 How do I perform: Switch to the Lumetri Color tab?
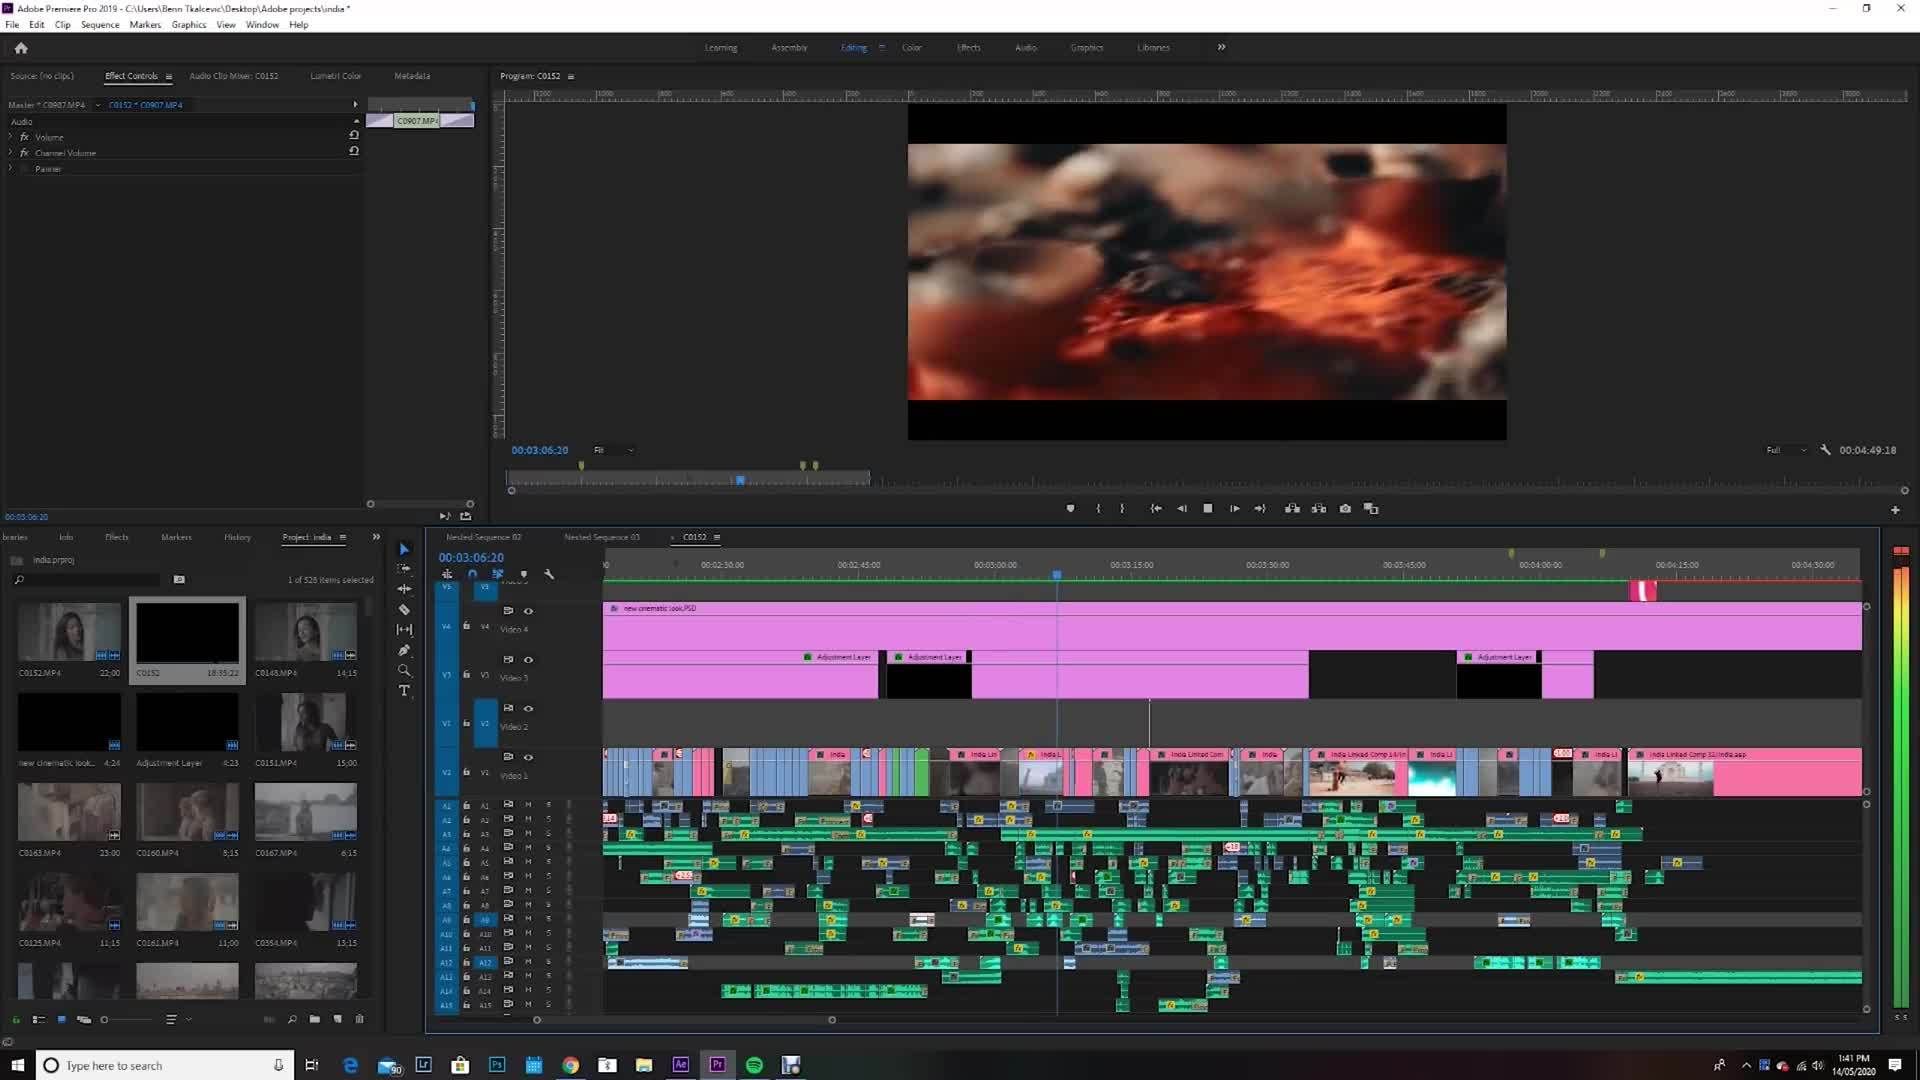click(x=335, y=76)
